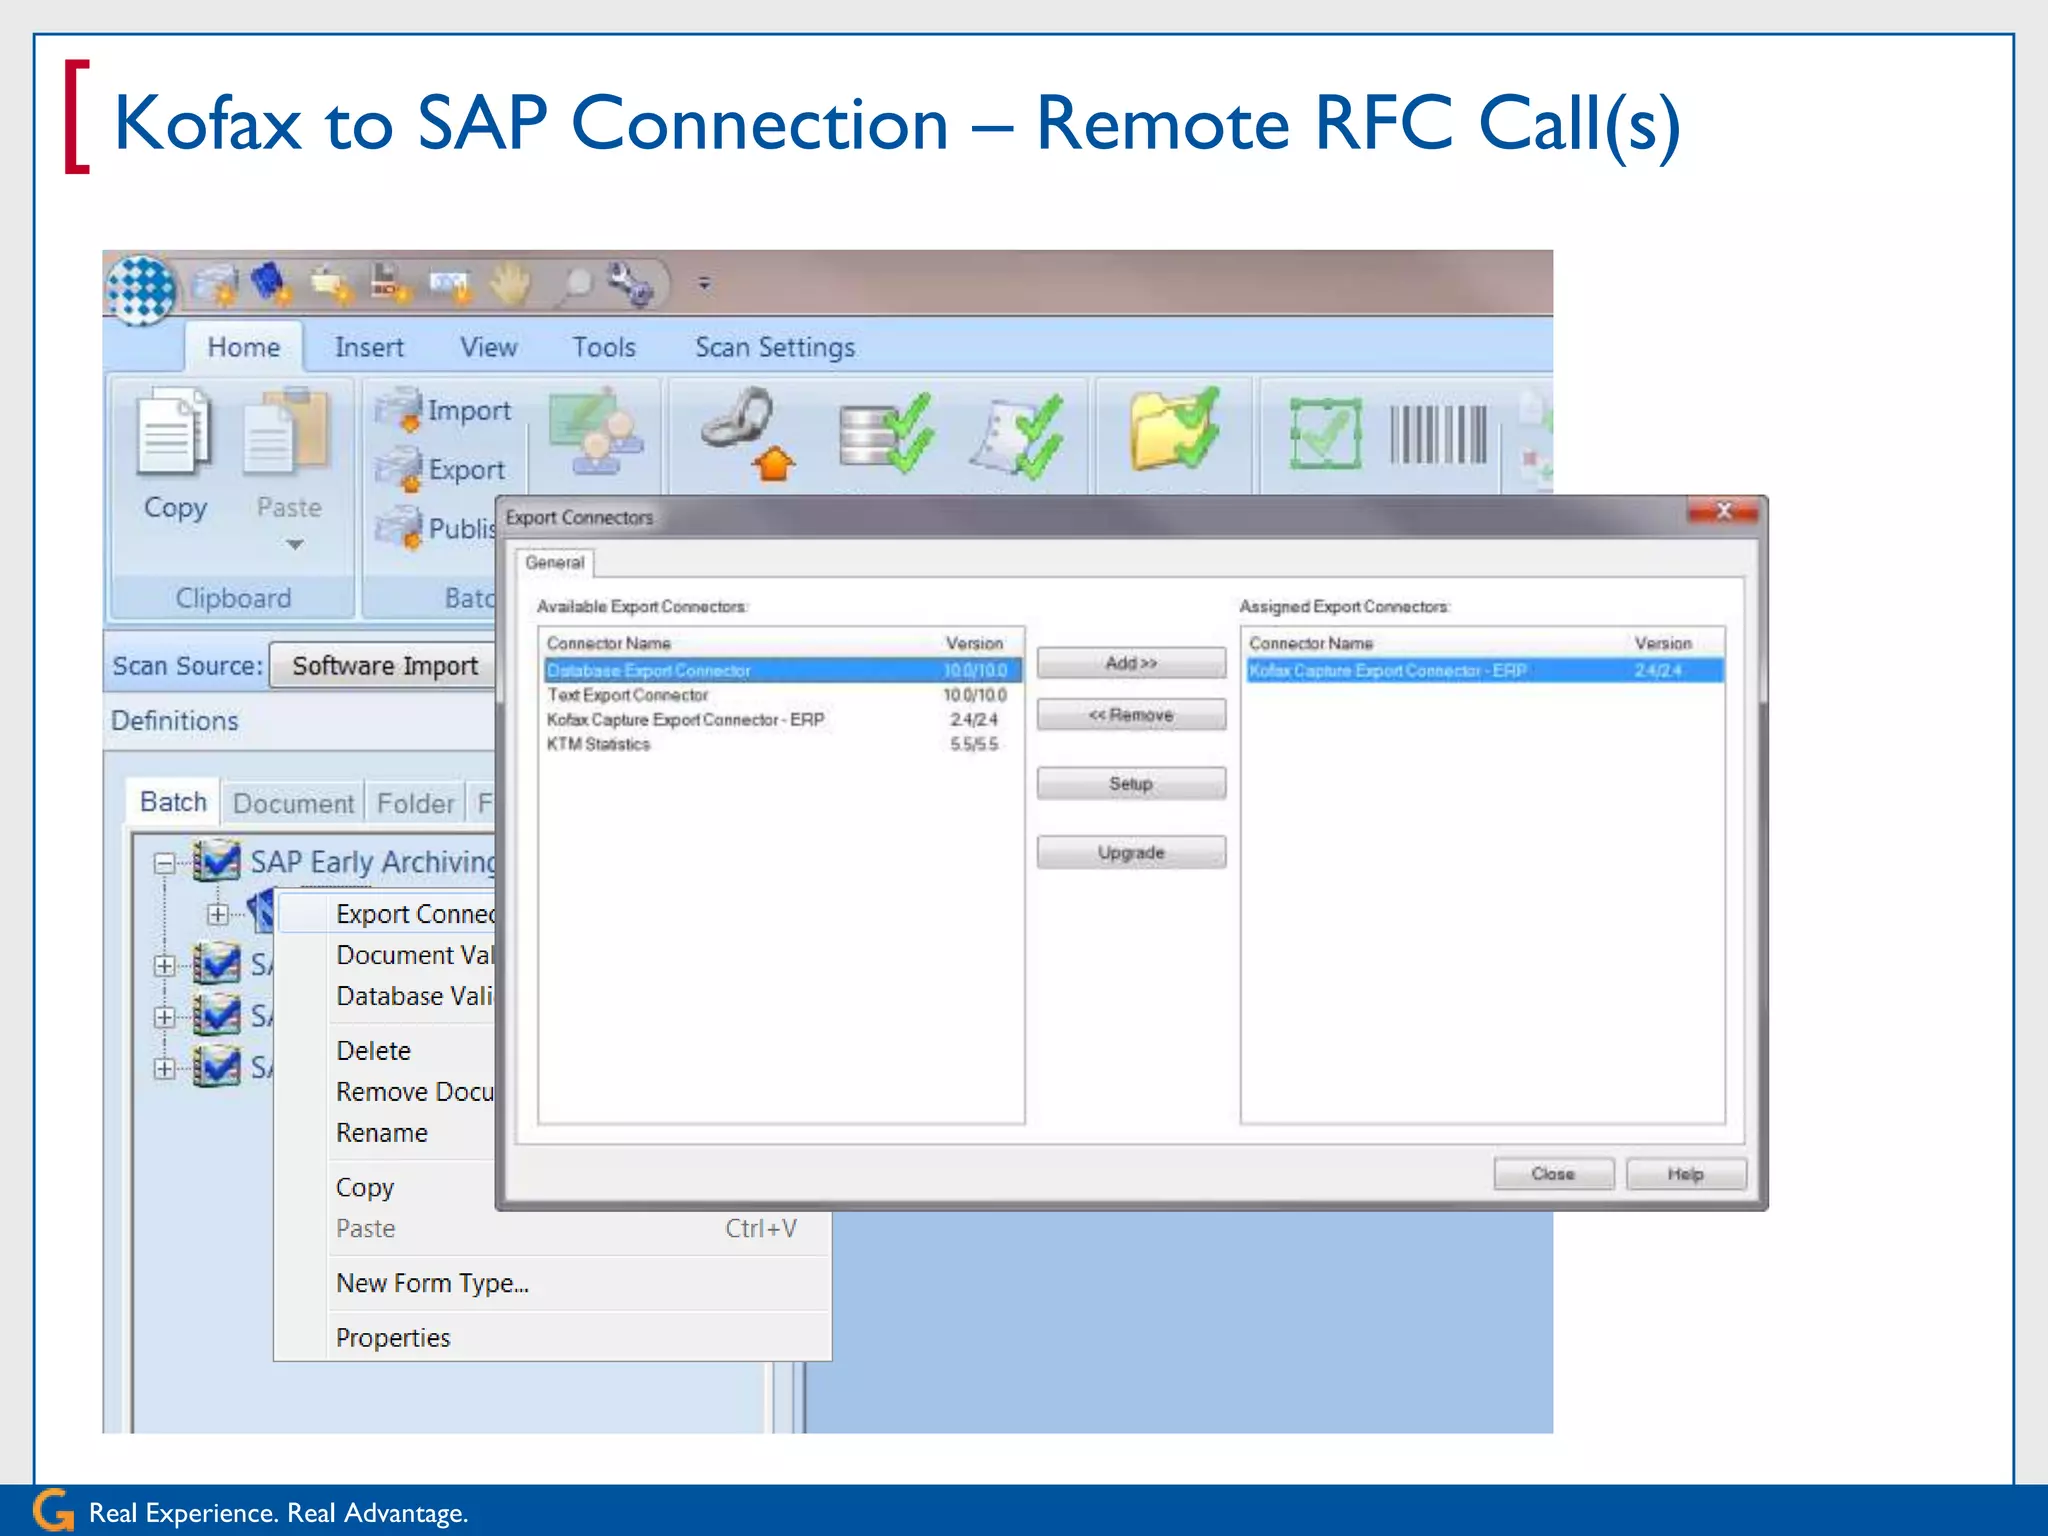
Task: Expand the third batch class node
Action: 165,1017
